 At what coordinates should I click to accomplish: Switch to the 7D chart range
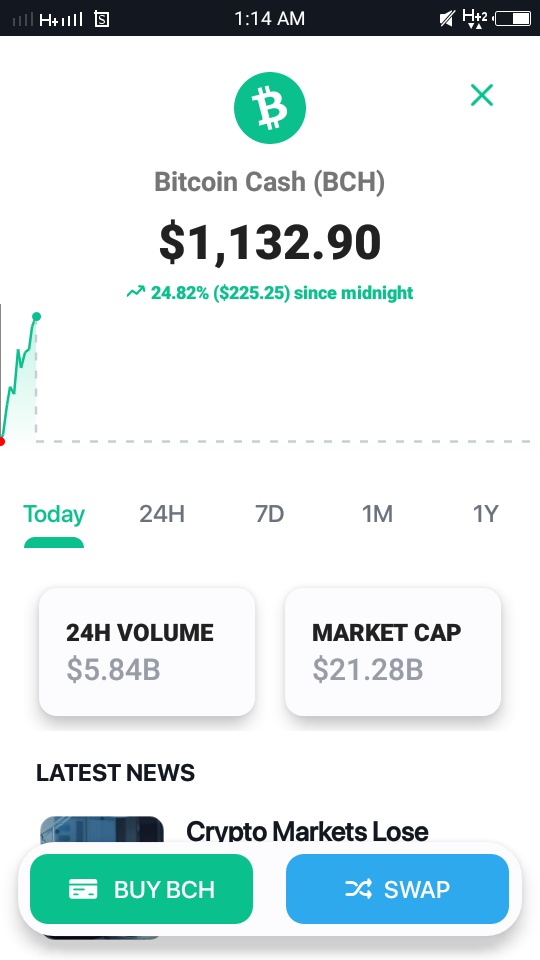pos(269,514)
